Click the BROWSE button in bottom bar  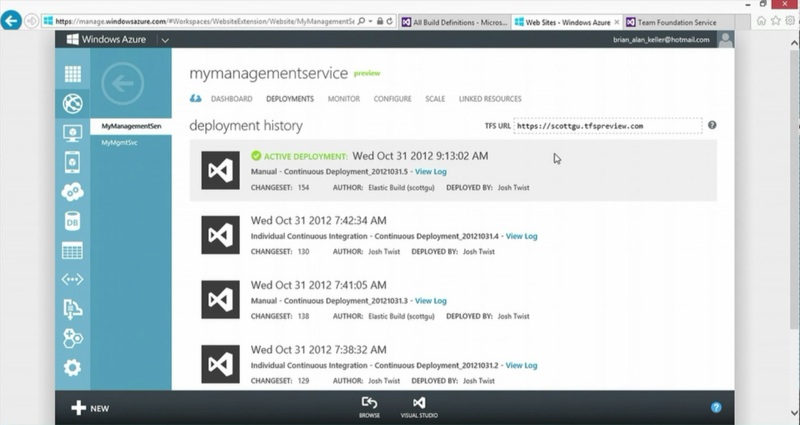369,408
